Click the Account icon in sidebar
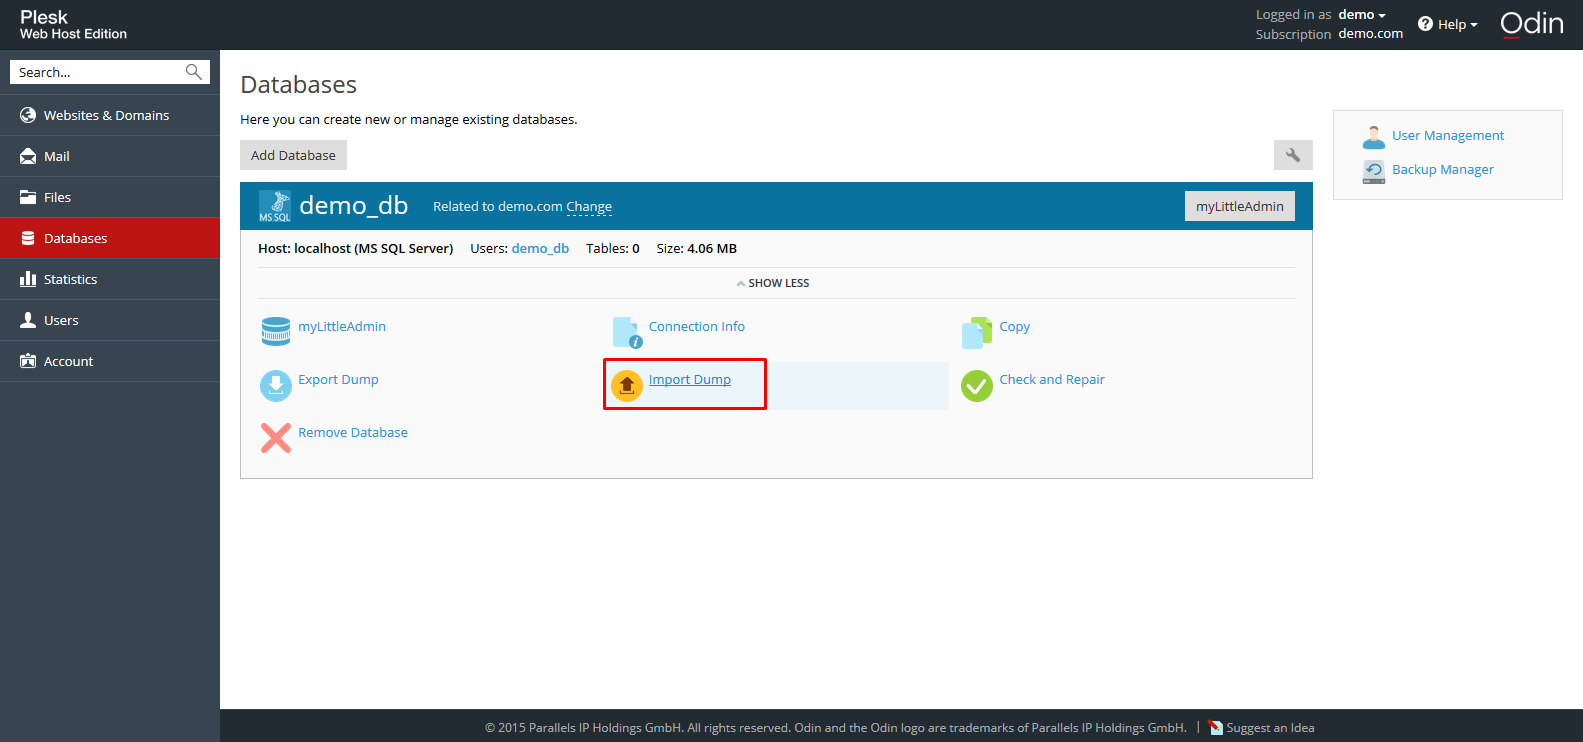 [28, 361]
